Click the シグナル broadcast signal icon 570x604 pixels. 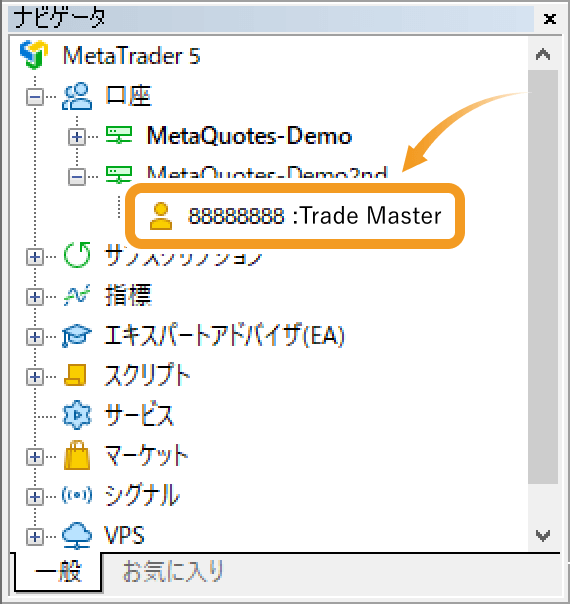(77, 495)
